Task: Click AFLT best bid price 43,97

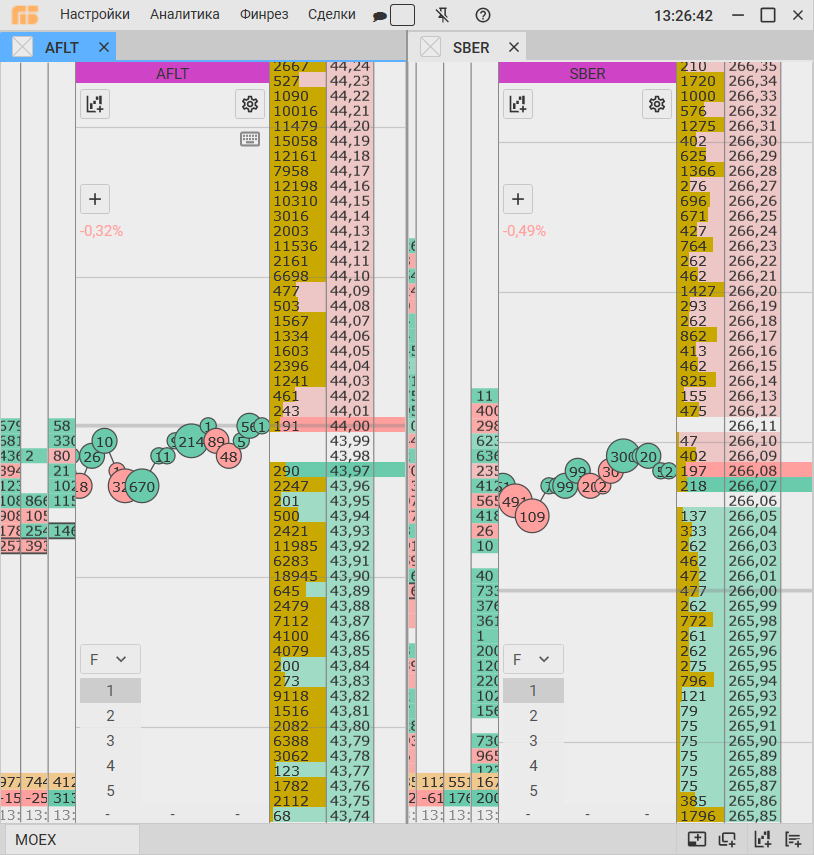Action: point(350,471)
